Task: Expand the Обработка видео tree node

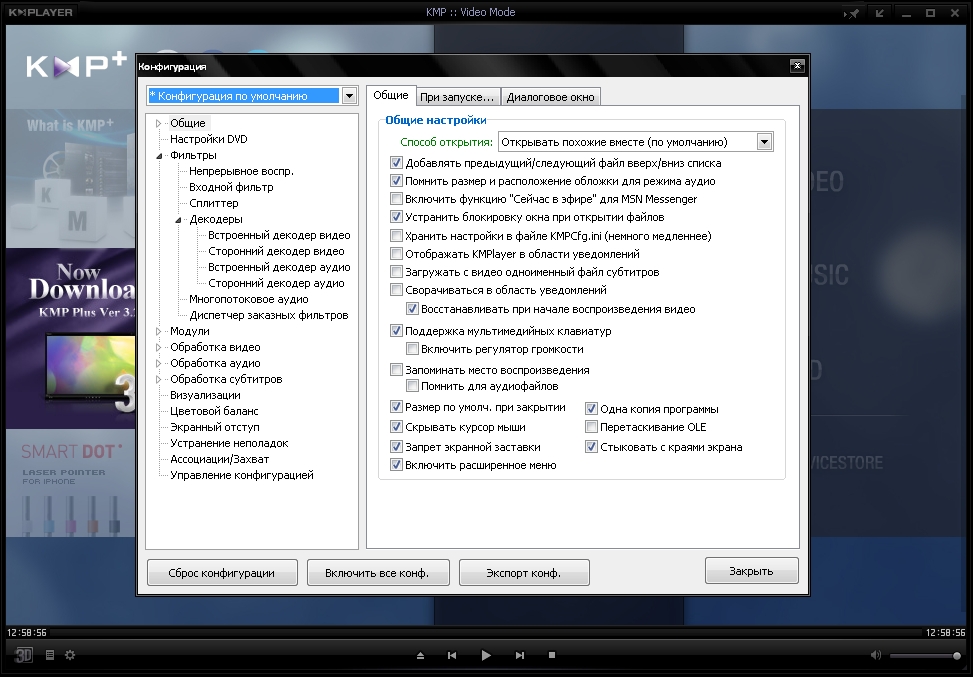Action: (158, 347)
